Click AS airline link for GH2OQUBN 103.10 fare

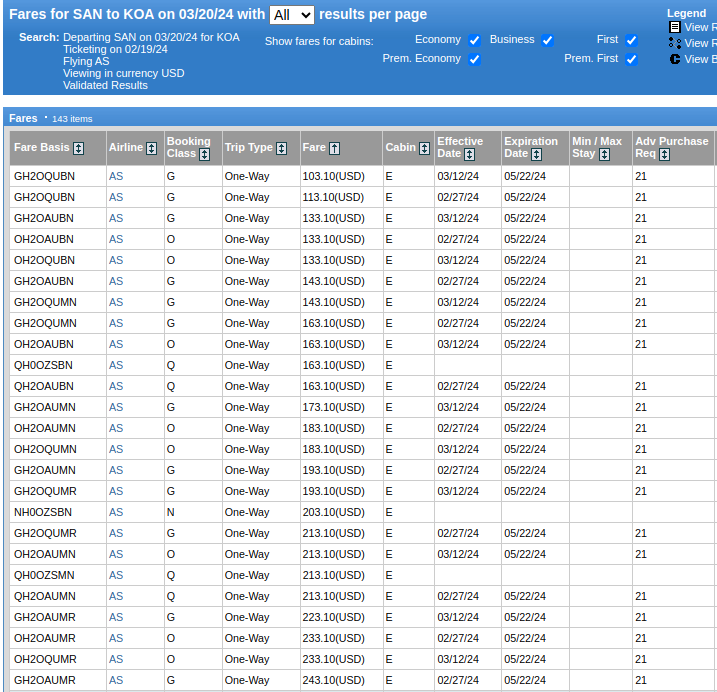coord(116,176)
